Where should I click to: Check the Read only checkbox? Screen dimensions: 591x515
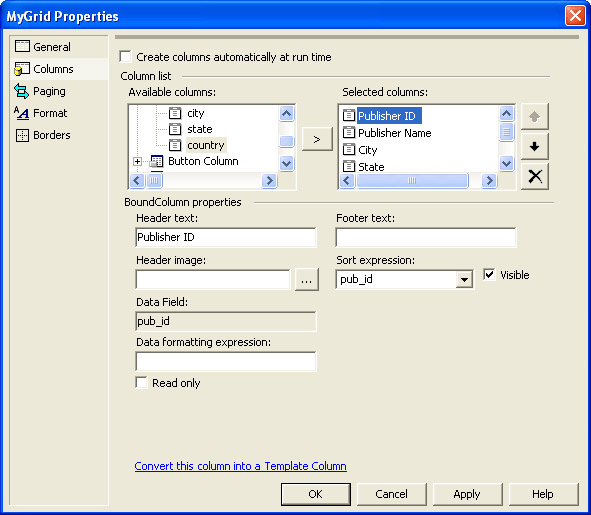point(141,383)
